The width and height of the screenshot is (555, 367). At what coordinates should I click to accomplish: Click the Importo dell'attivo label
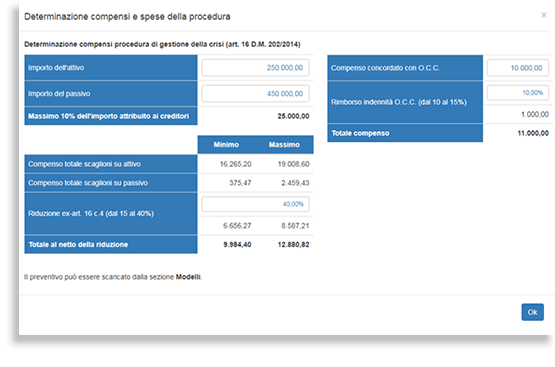56,68
